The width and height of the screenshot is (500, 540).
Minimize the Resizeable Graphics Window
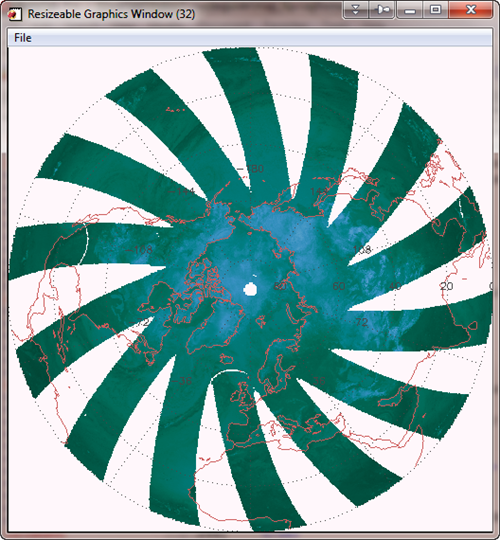point(409,10)
